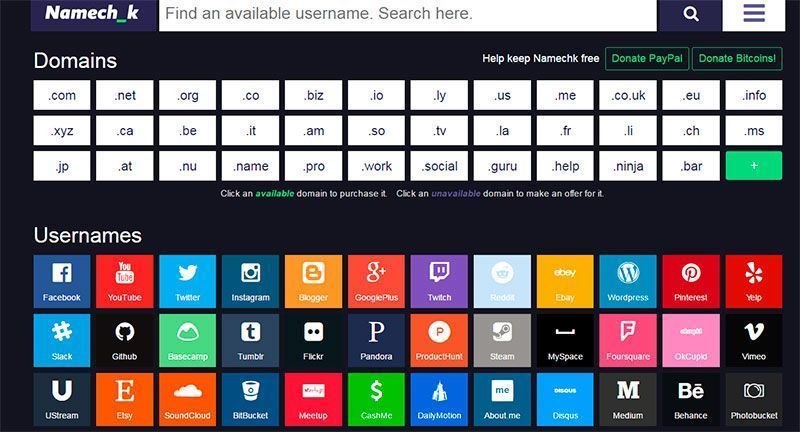This screenshot has width=800, height=432.
Task: Click the Reddit tile
Action: coord(502,282)
